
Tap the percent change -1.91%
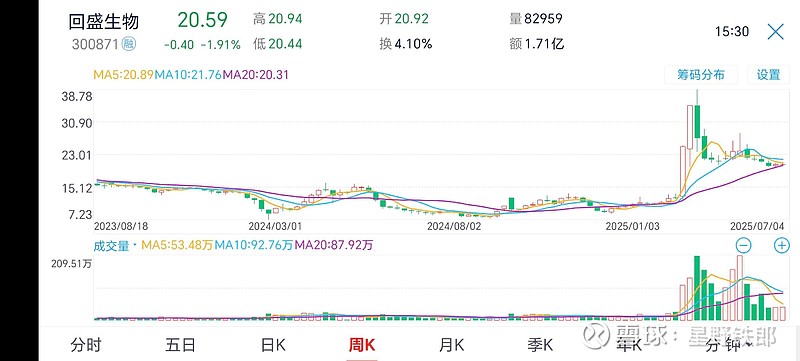point(220,45)
